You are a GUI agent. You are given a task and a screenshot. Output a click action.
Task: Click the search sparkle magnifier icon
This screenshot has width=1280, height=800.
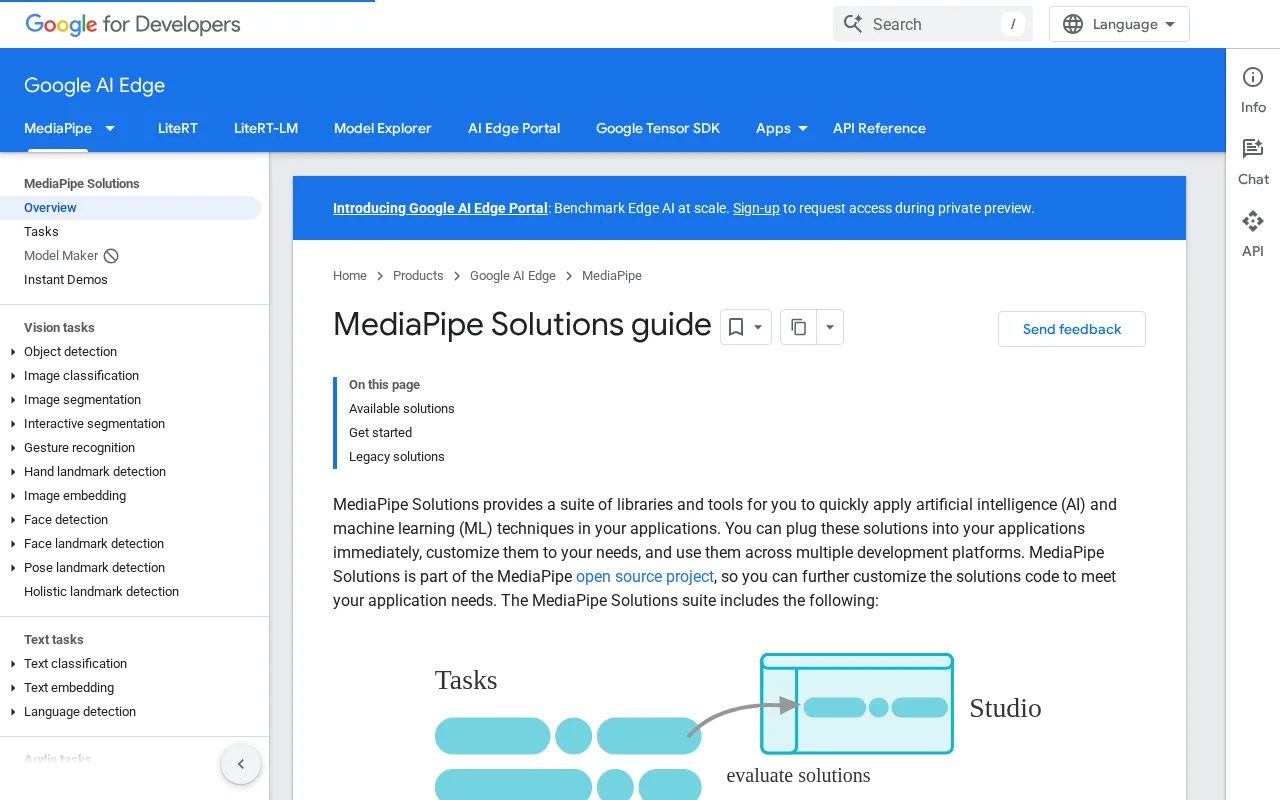click(x=853, y=24)
